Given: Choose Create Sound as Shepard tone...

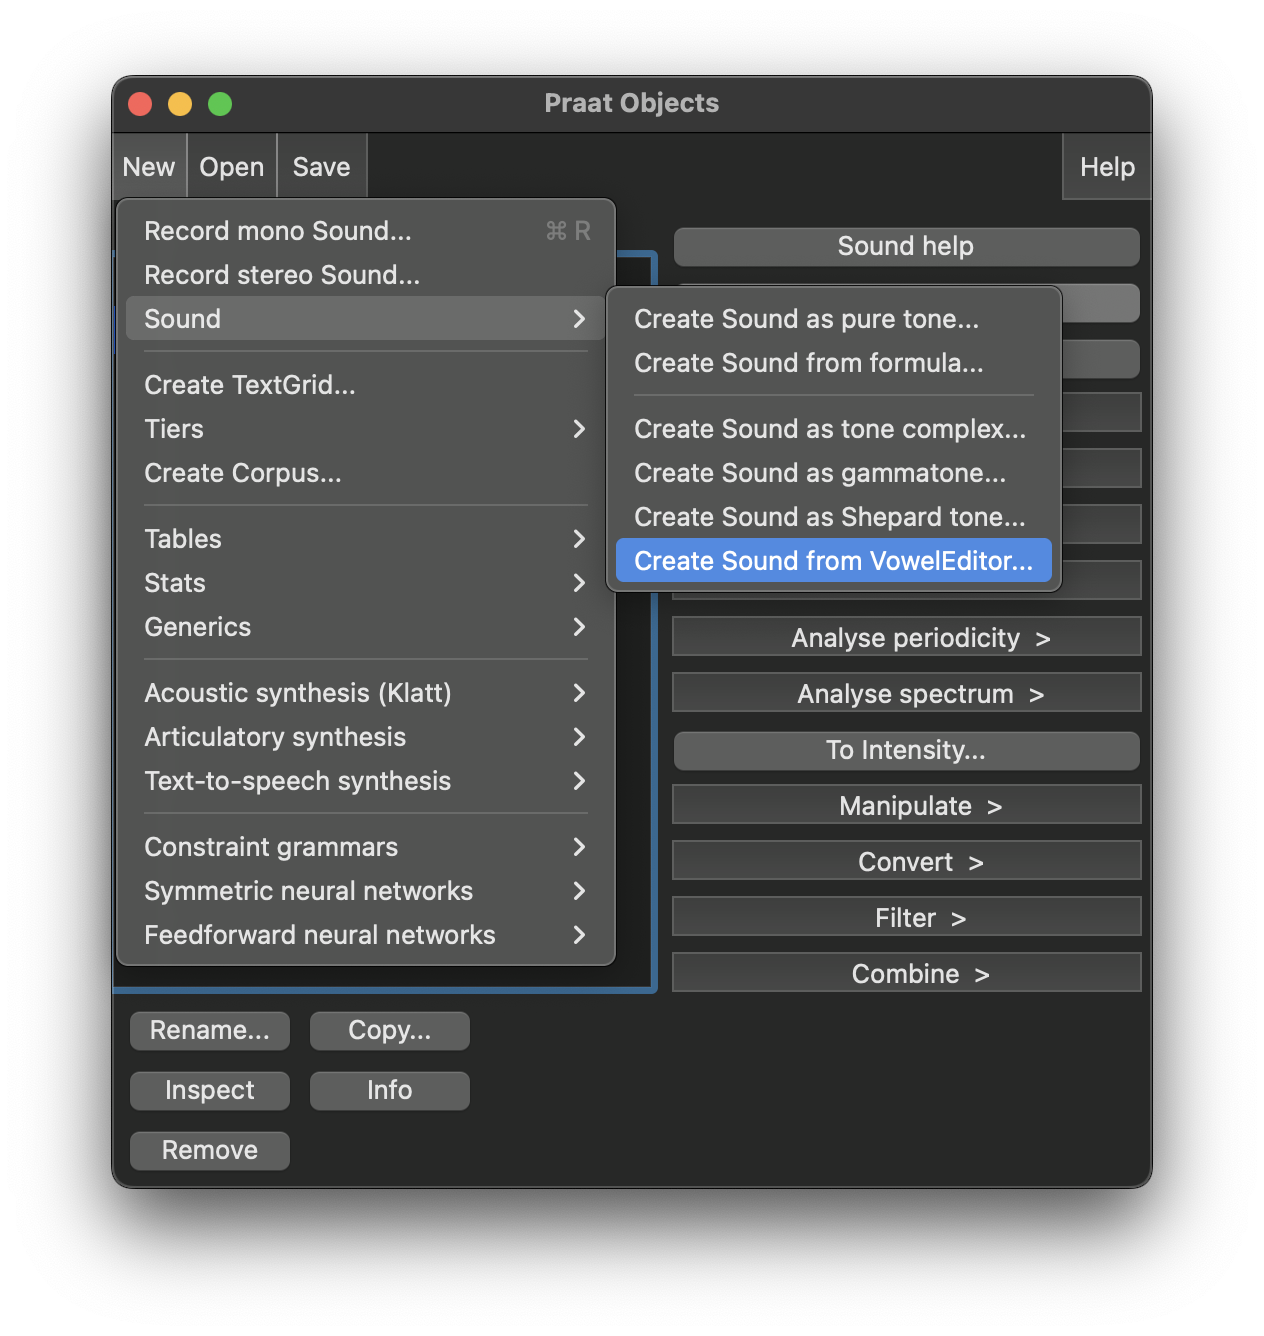Looking at the screenshot, I should click(x=834, y=517).
